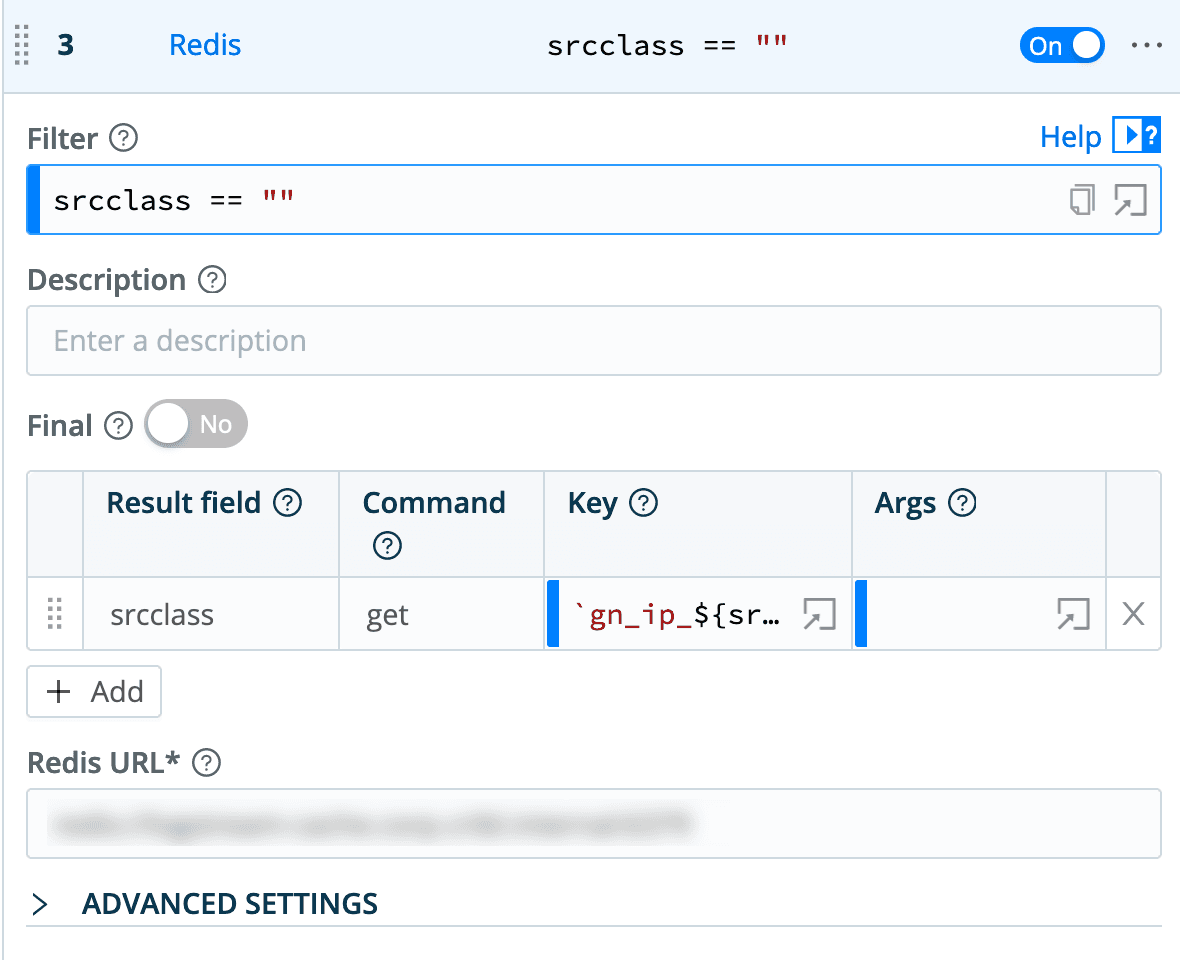Enable the Final setting
This screenshot has height=960, width=1180.
point(196,423)
